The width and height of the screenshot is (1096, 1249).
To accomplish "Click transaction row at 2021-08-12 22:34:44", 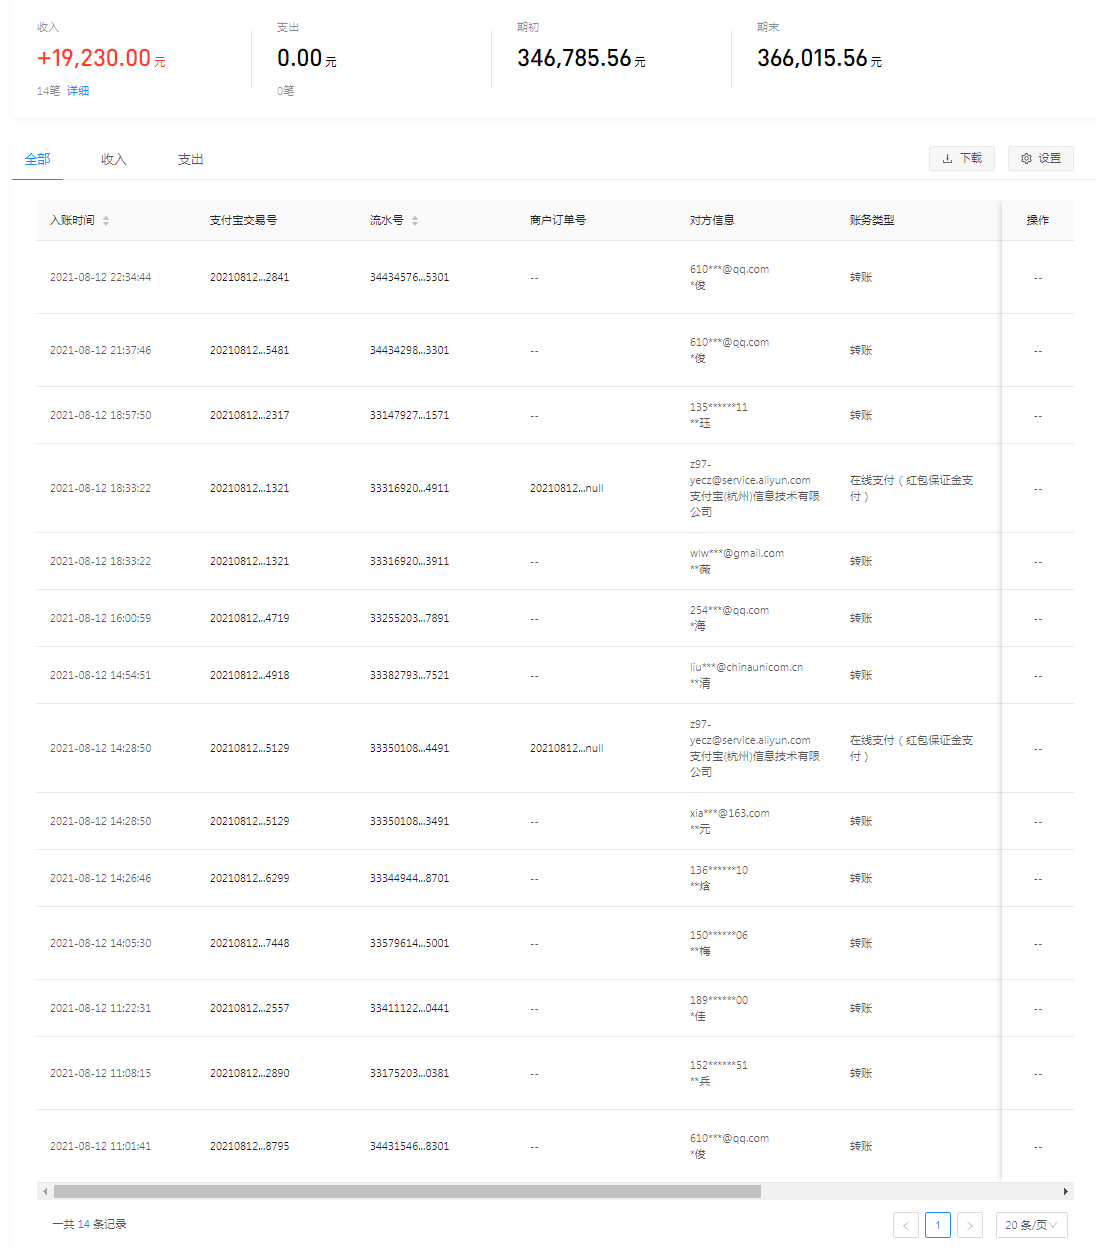I will pos(100,277).
